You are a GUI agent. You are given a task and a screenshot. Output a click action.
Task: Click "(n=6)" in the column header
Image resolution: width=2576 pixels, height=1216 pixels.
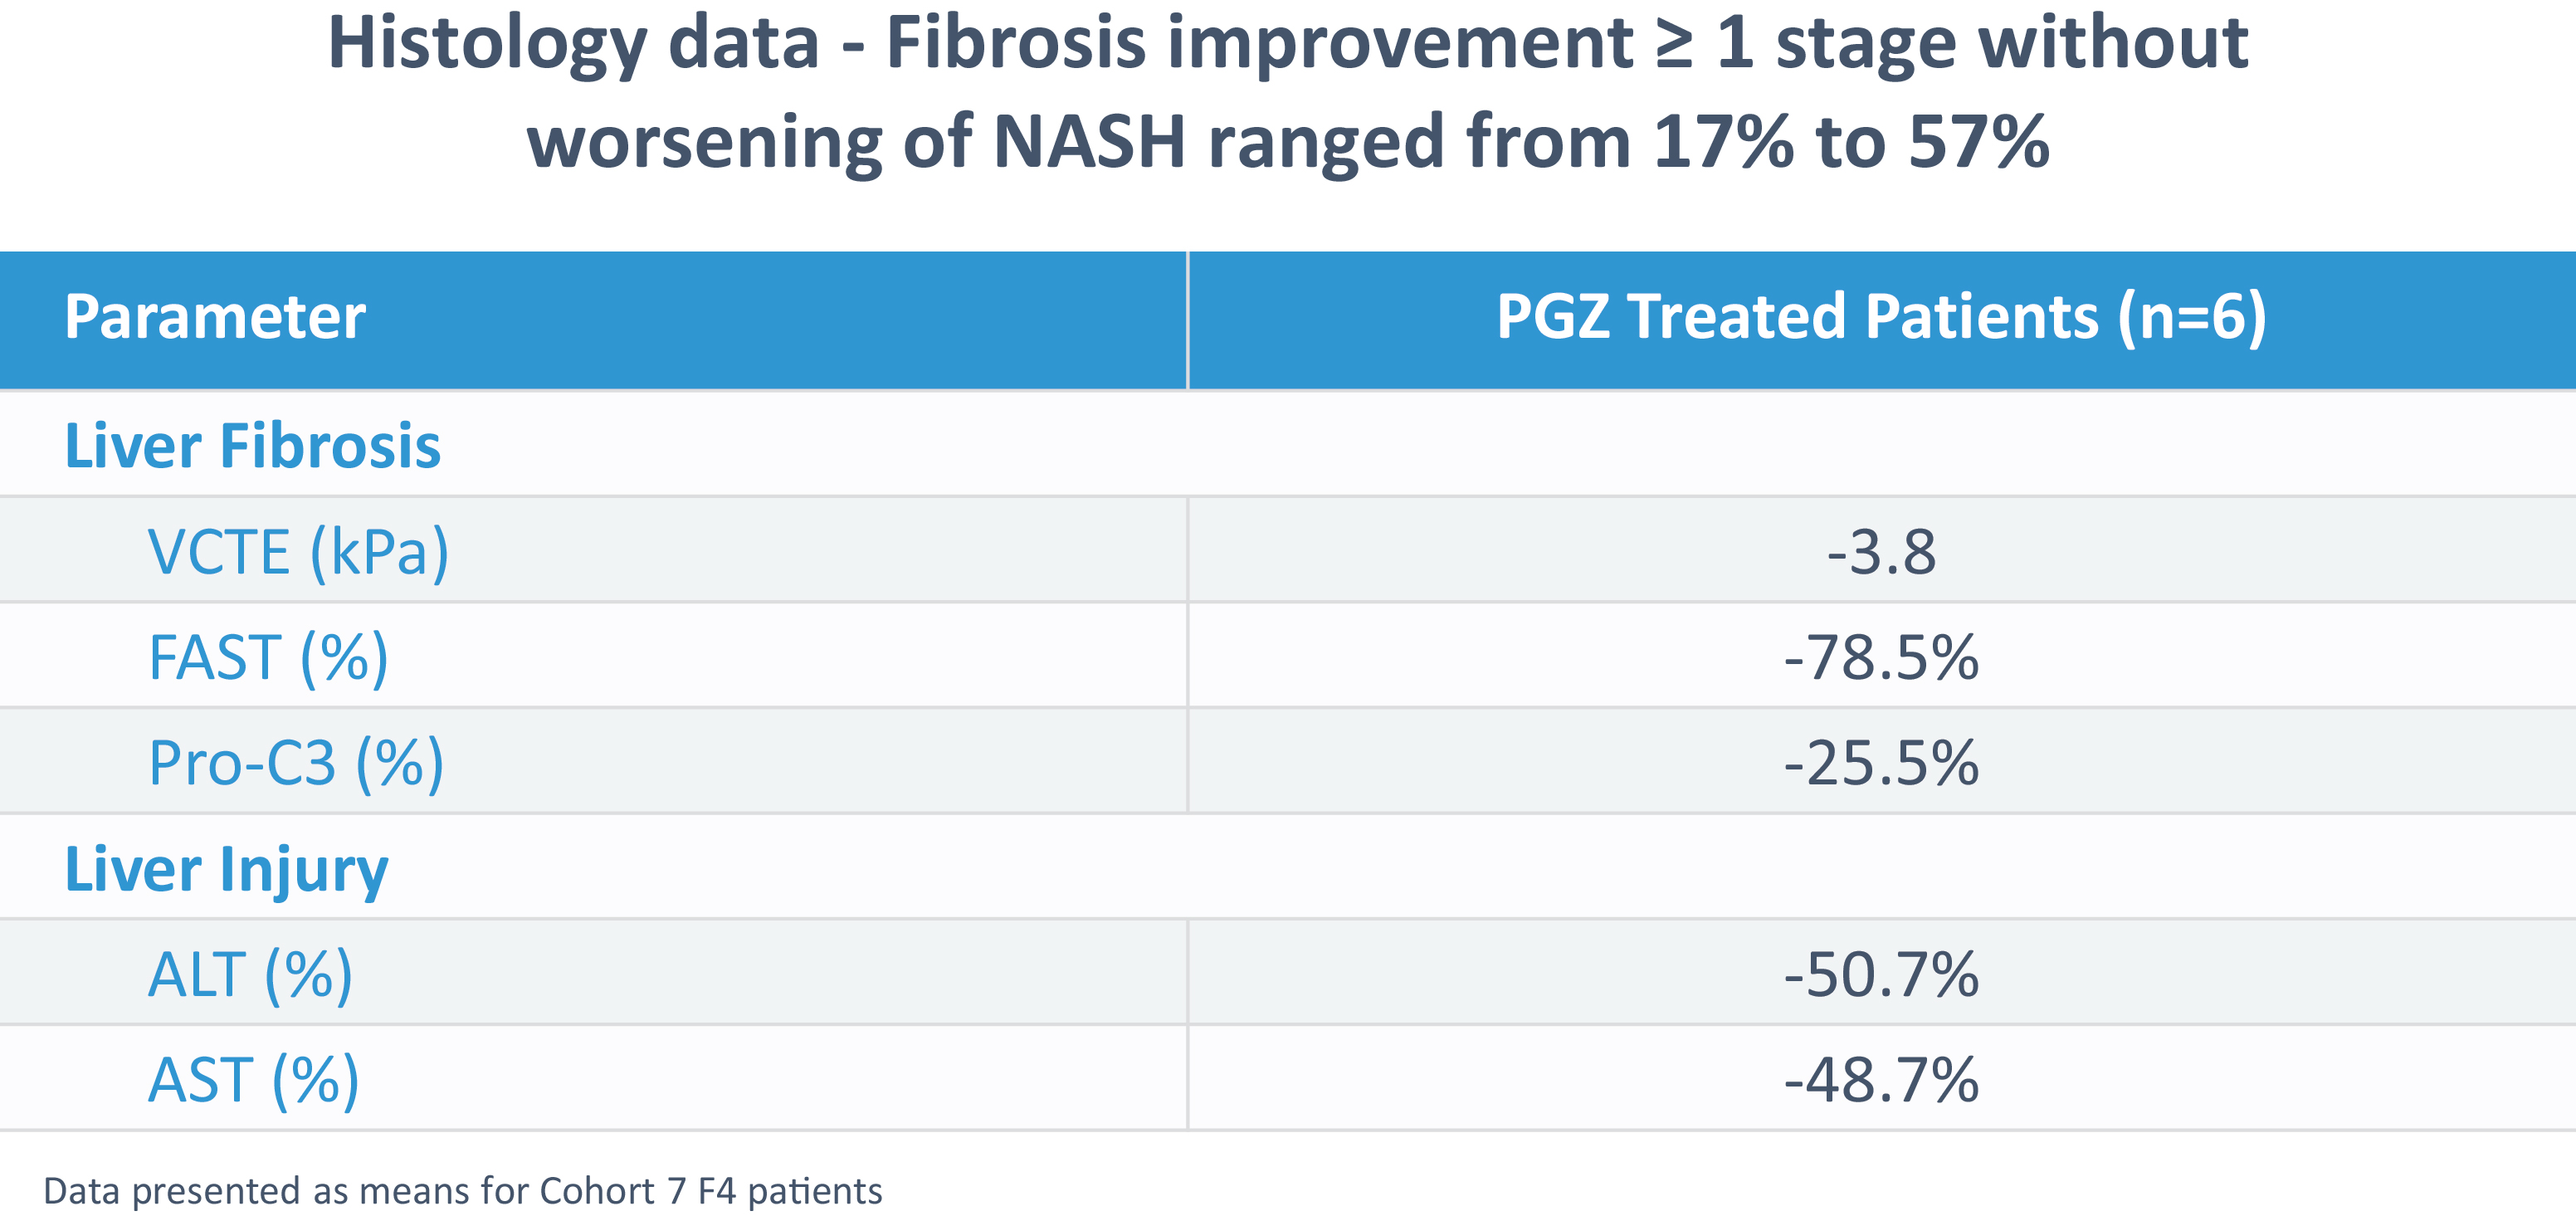point(2191,318)
